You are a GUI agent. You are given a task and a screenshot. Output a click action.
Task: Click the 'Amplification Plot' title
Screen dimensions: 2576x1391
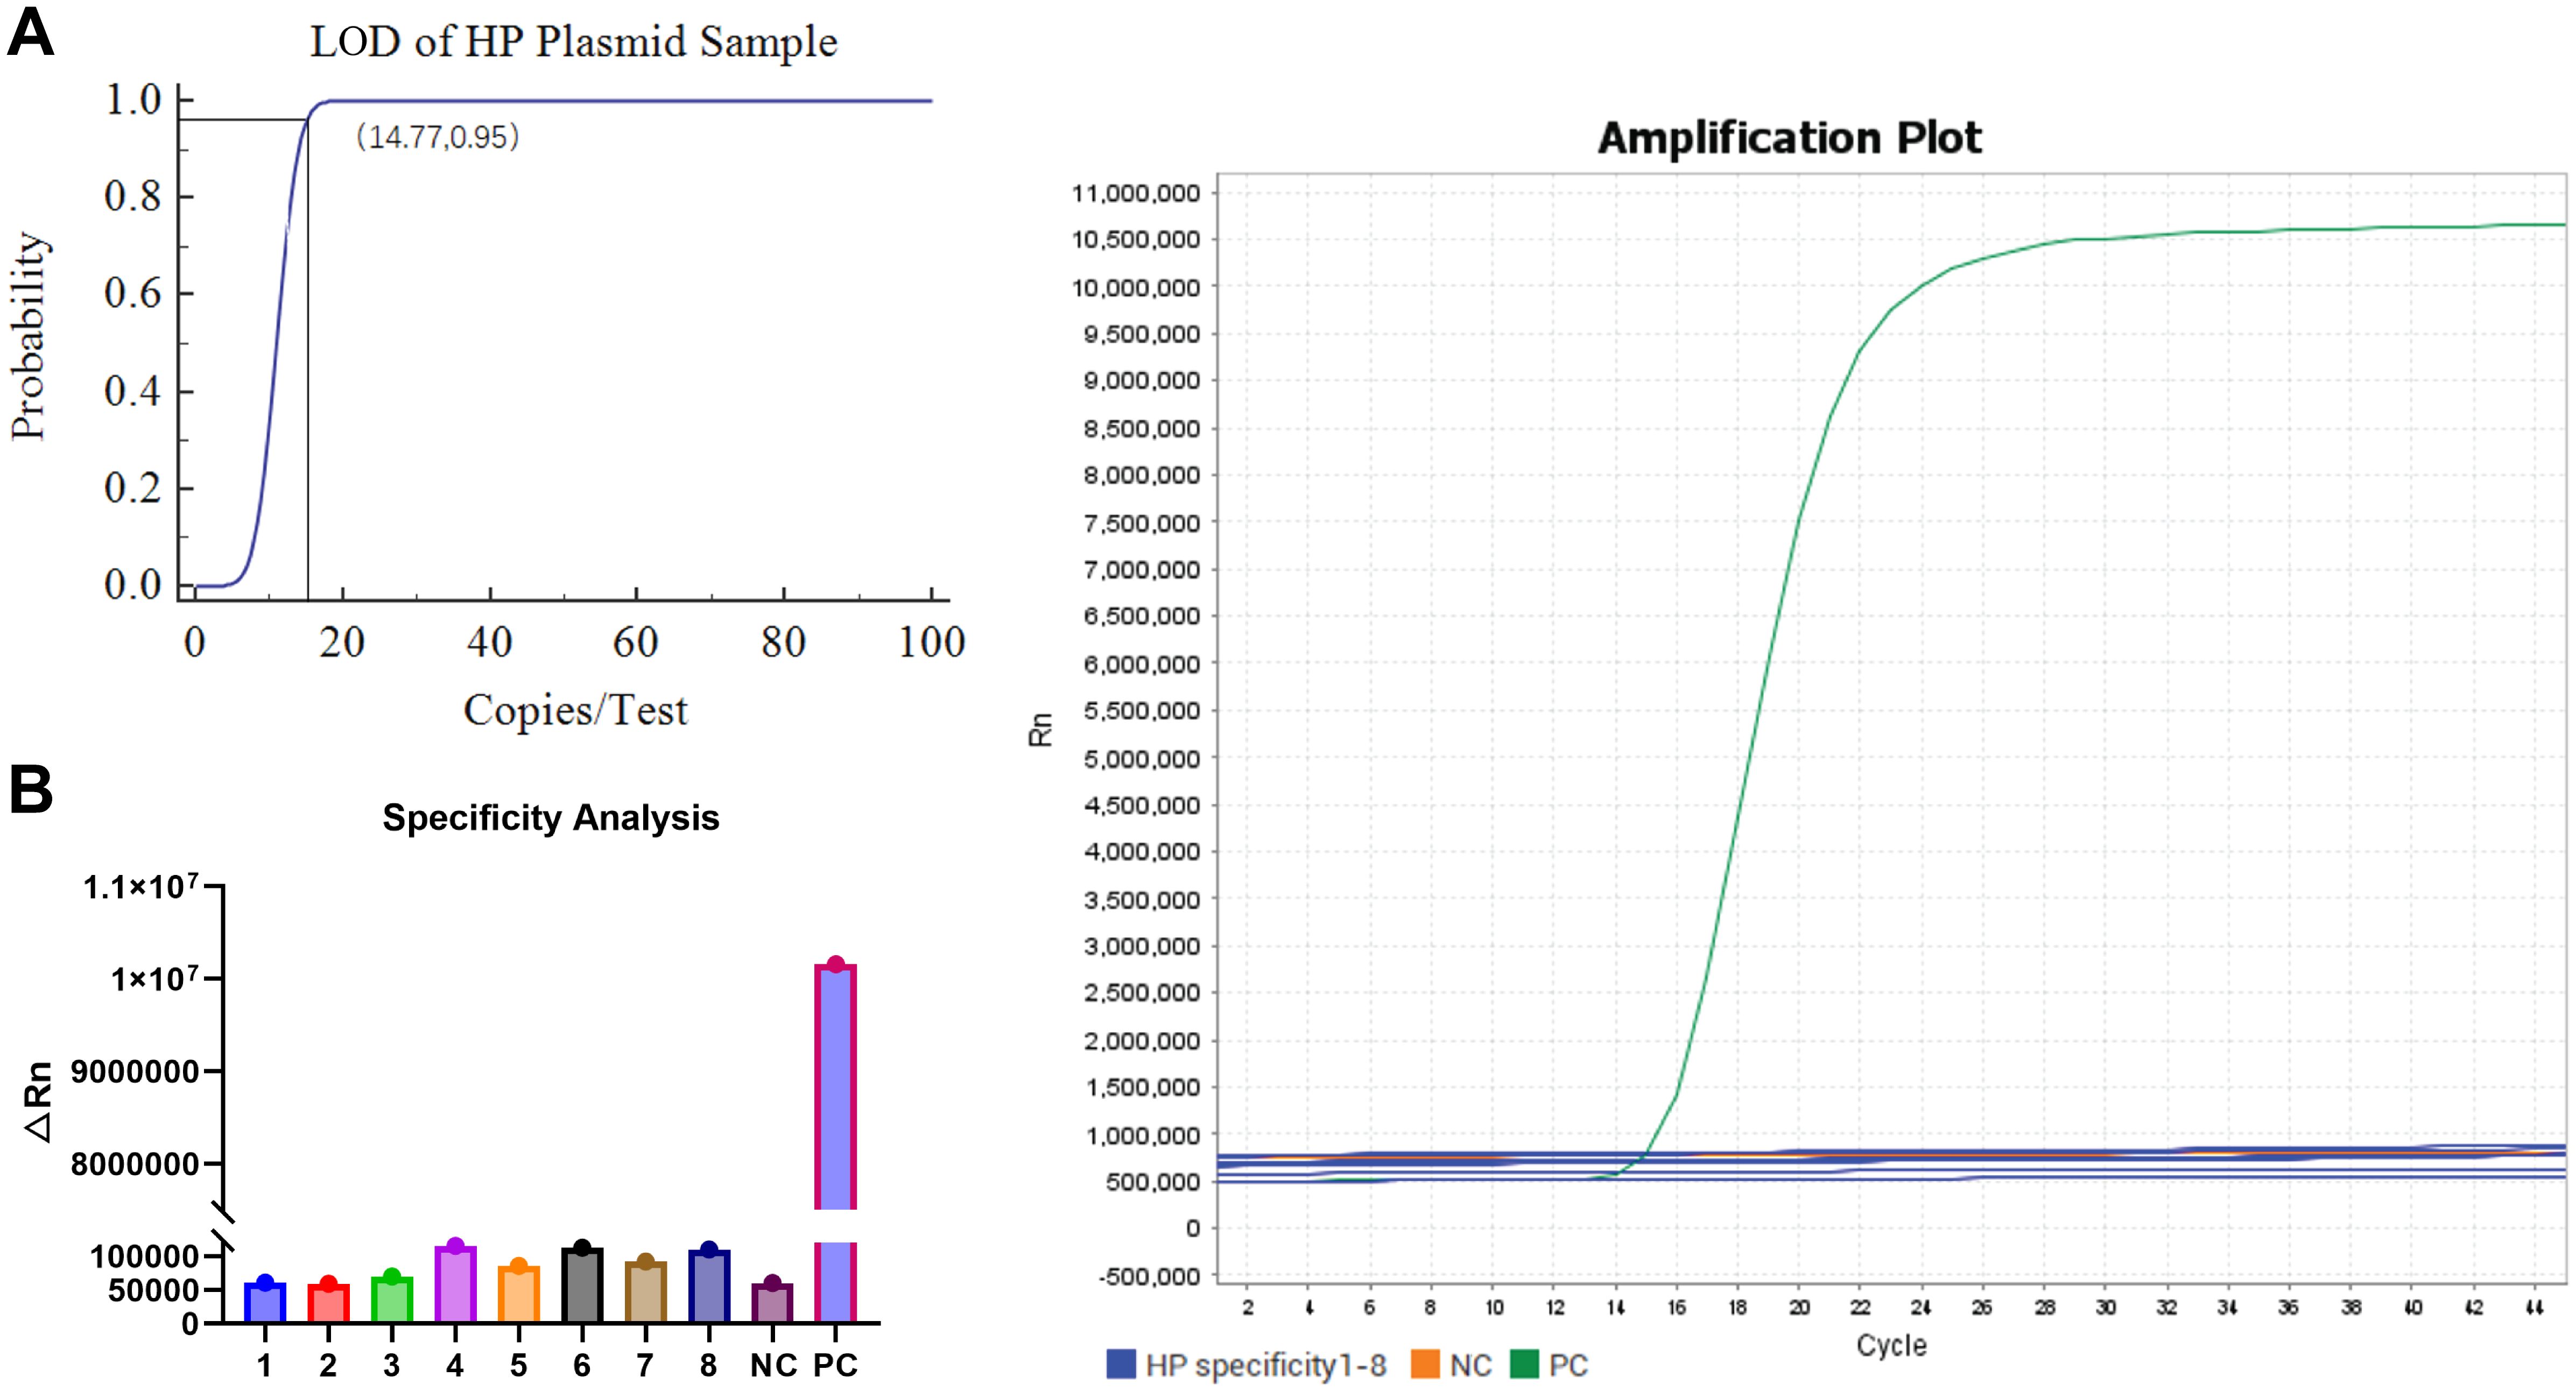[1789, 138]
